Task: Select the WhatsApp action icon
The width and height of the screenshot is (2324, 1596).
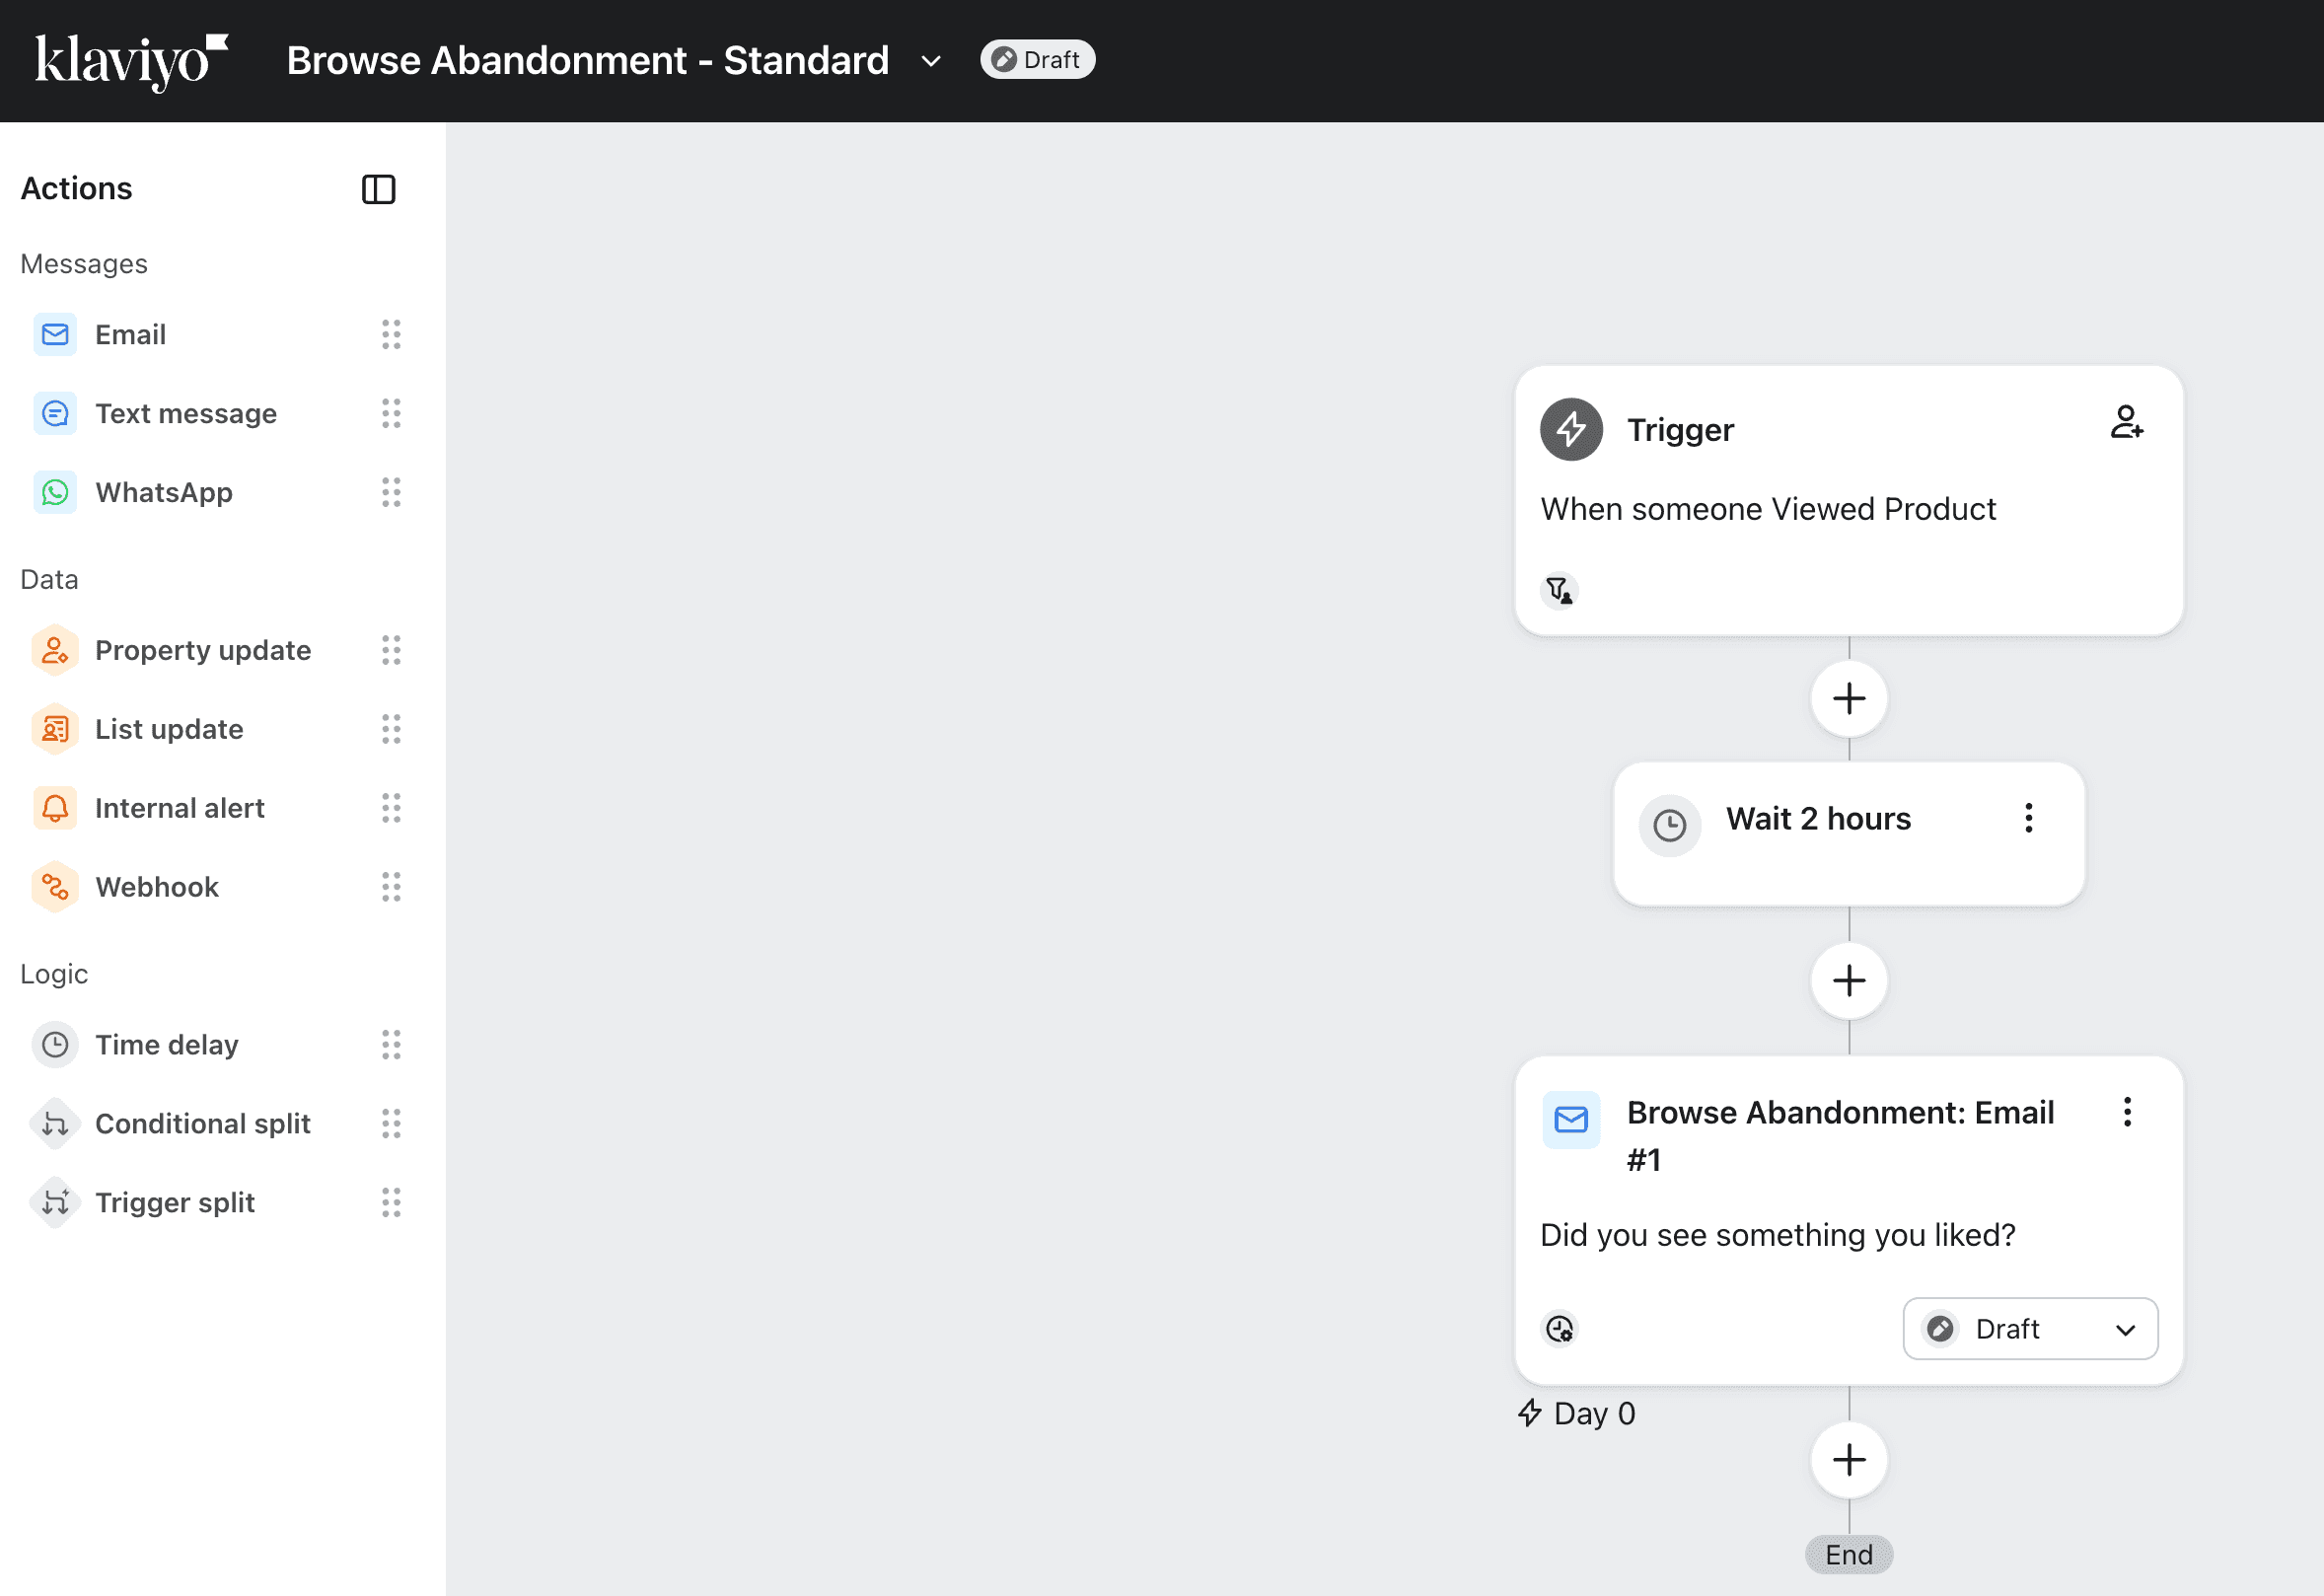Action: point(55,492)
